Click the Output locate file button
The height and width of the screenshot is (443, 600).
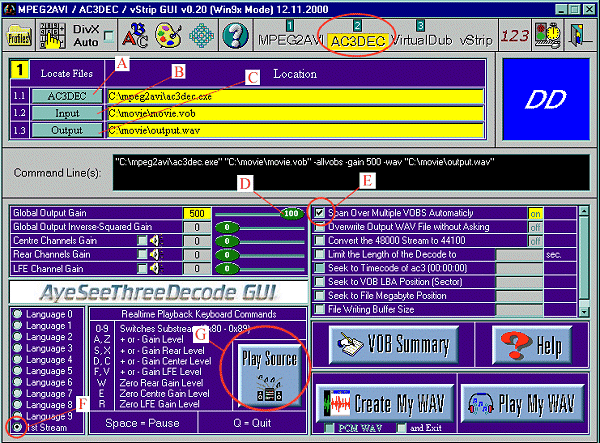(67, 130)
